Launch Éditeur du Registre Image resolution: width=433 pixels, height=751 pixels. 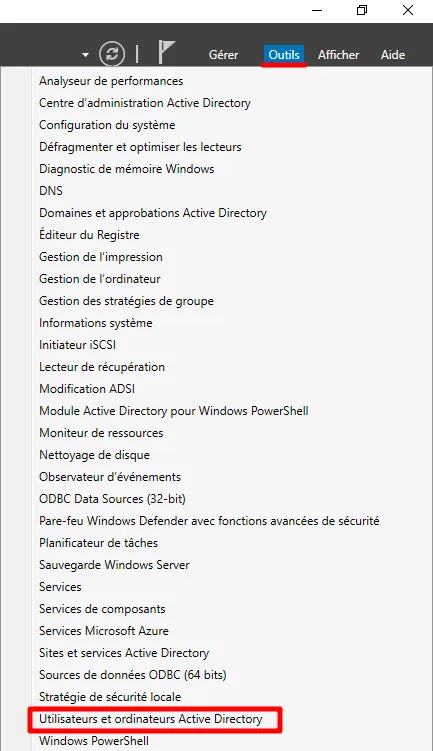(x=89, y=235)
